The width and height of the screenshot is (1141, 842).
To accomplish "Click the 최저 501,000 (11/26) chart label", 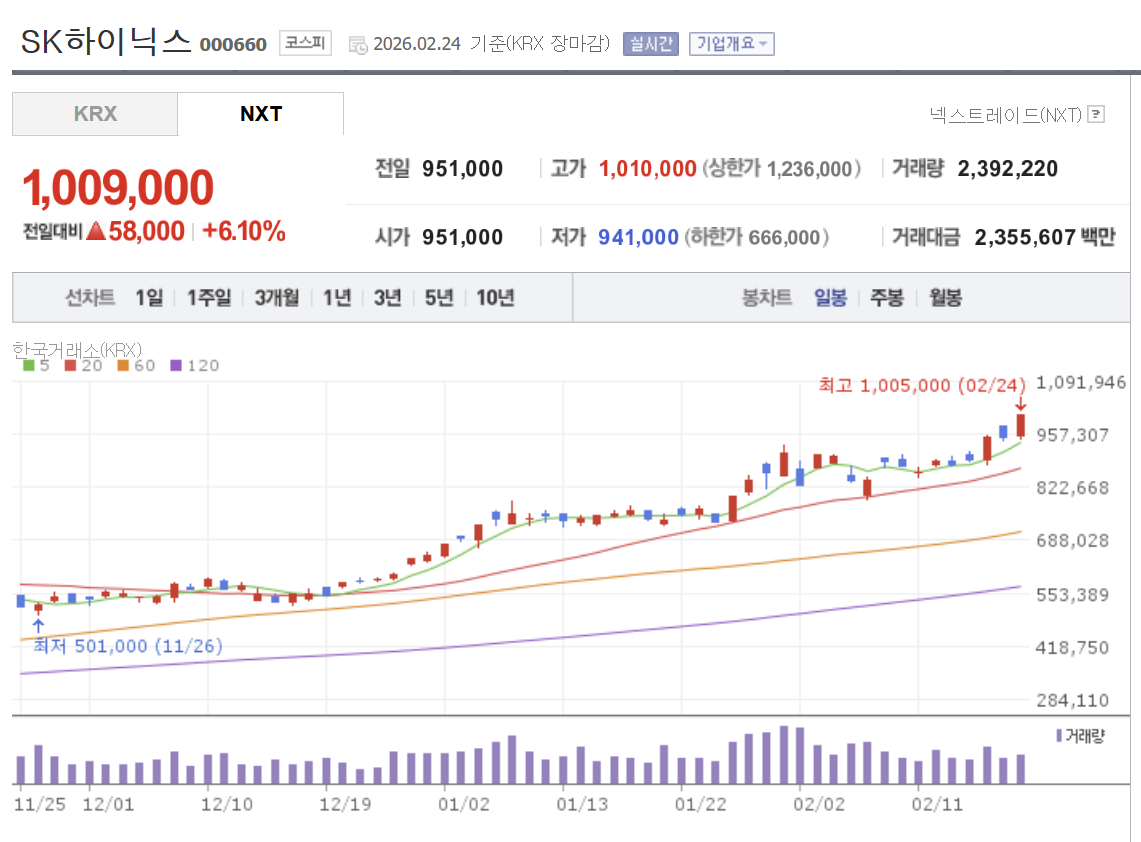I will 128,646.
